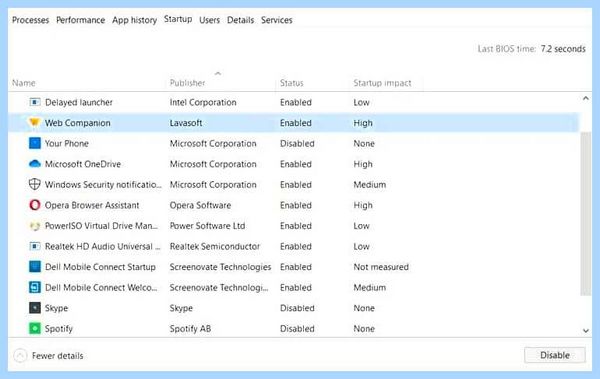Click the Dell Mobile Connect Welcome icon
Screen dimensions: 600x379
tap(35, 287)
